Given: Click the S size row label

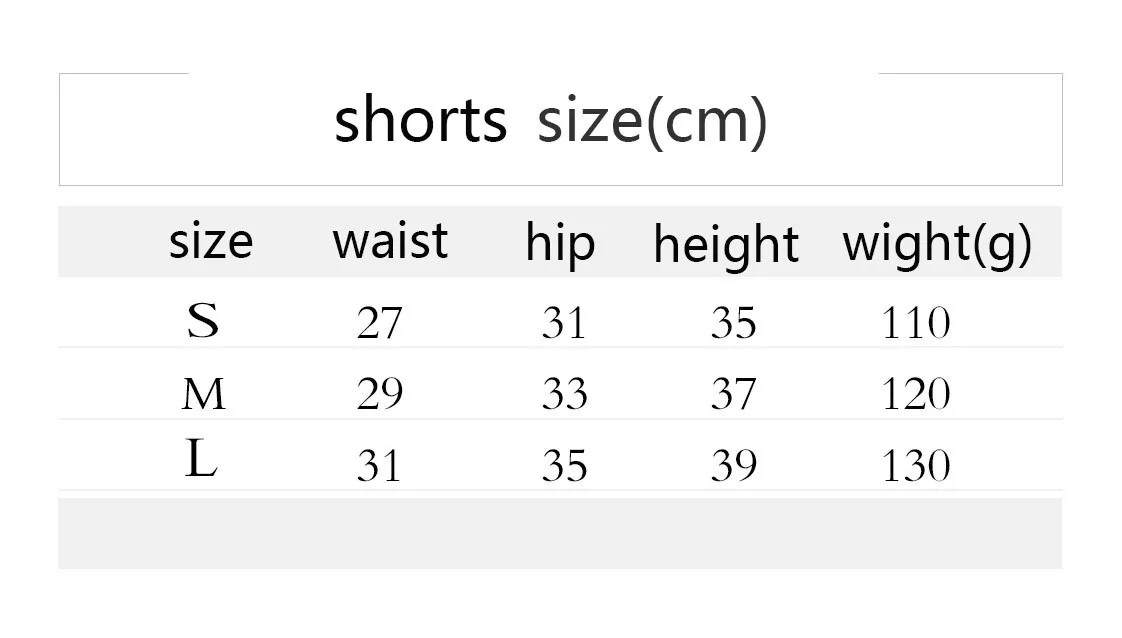Looking at the screenshot, I should coord(203,320).
